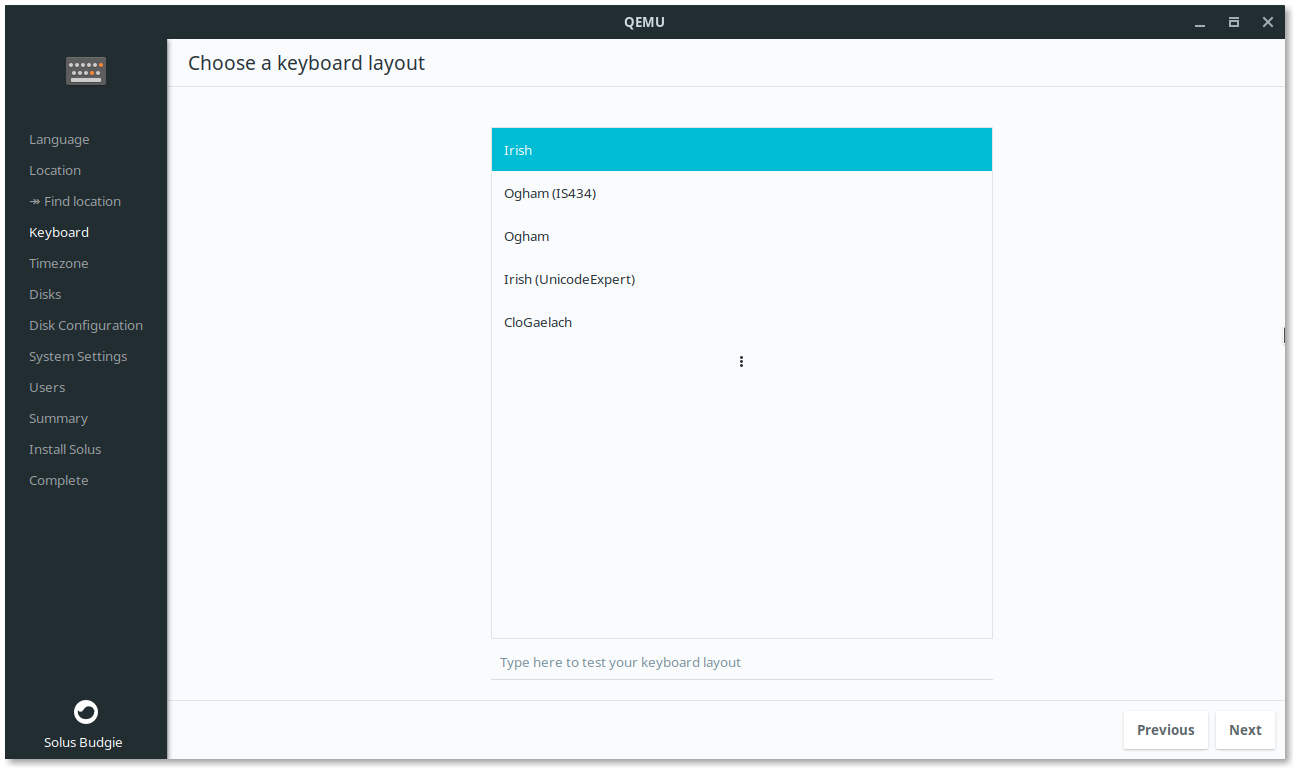
Task: Maximize the QEMU window
Action: pos(1234,22)
